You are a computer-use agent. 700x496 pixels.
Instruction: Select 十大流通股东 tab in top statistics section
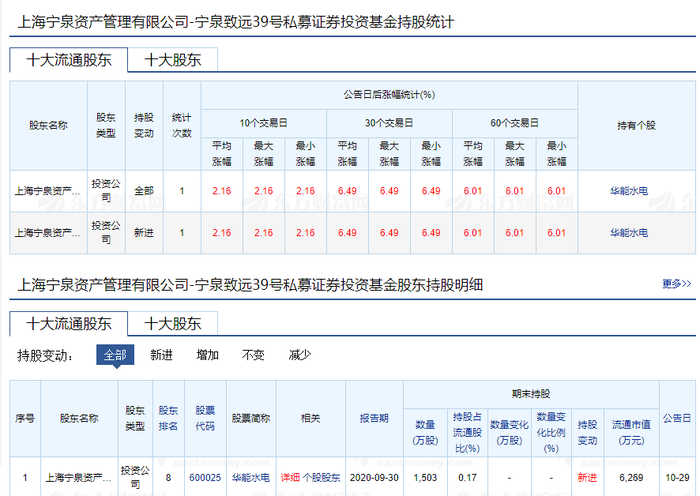click(x=69, y=60)
